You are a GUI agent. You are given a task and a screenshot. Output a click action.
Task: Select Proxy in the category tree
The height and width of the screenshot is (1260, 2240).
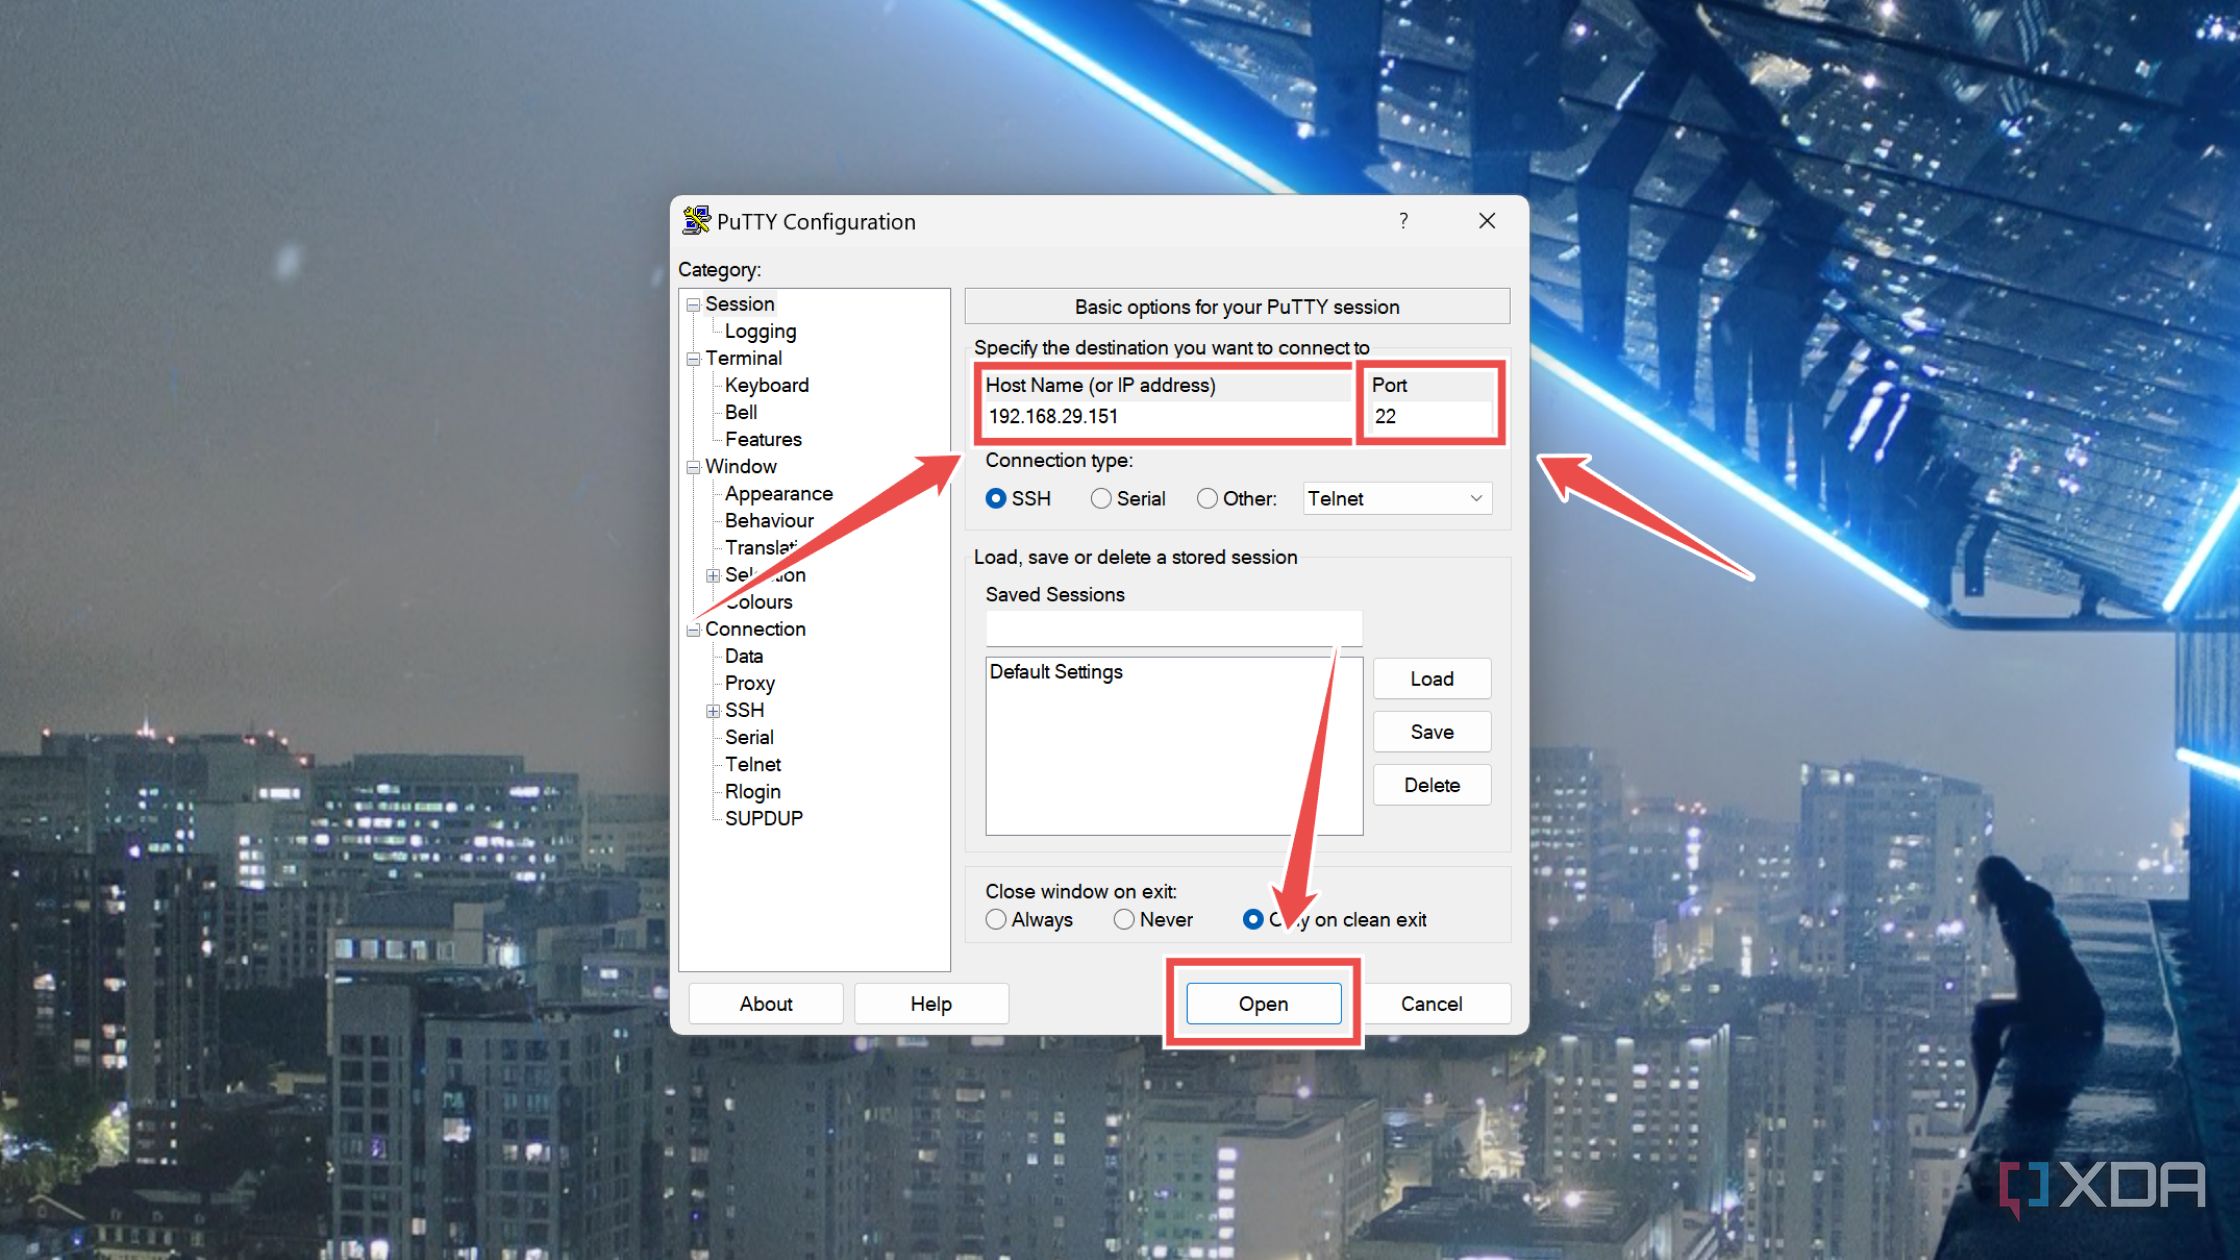point(750,683)
